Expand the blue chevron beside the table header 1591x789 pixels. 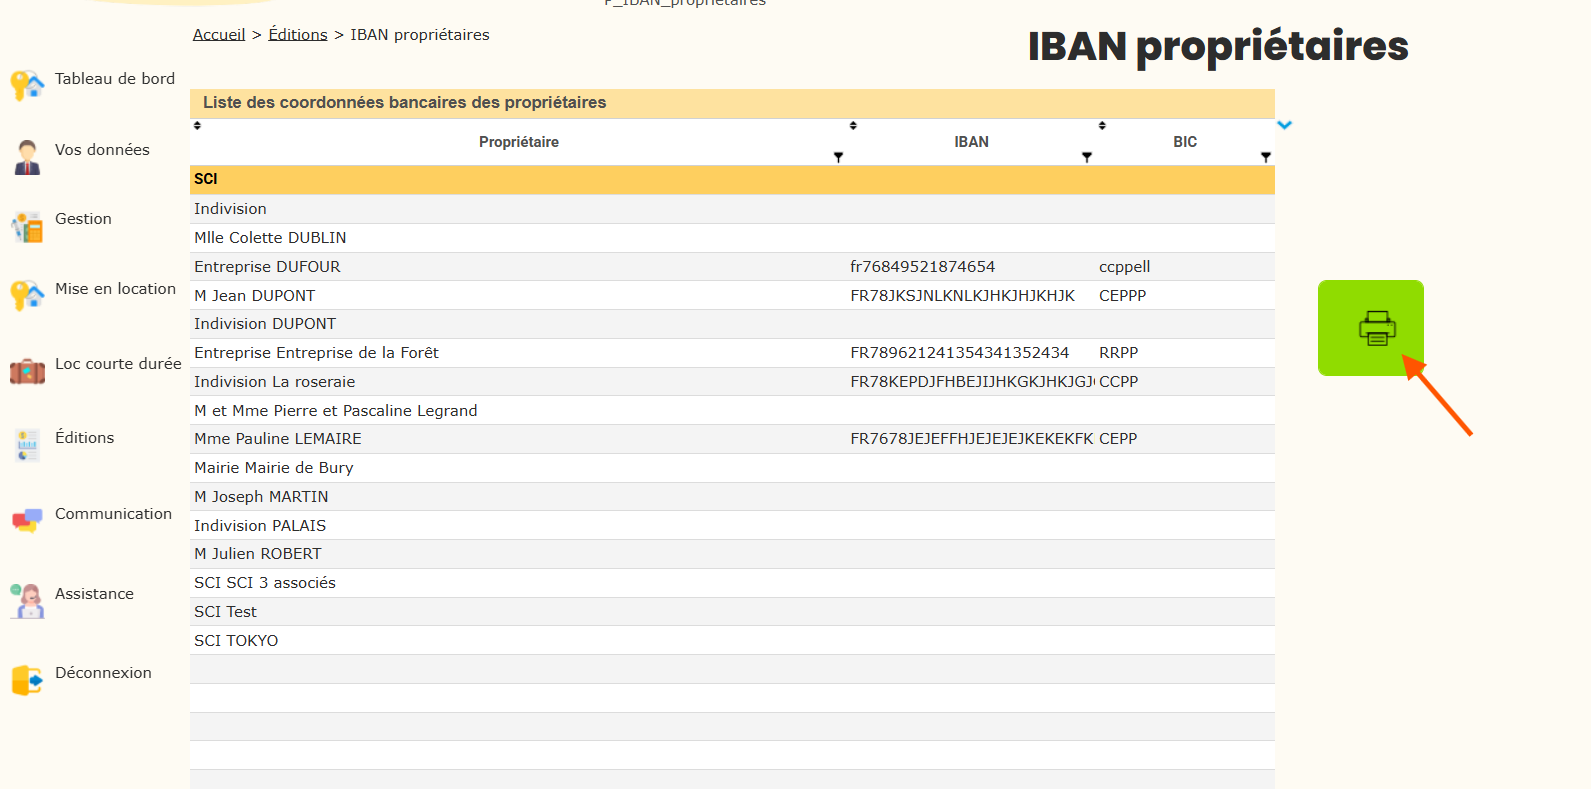tap(1285, 125)
